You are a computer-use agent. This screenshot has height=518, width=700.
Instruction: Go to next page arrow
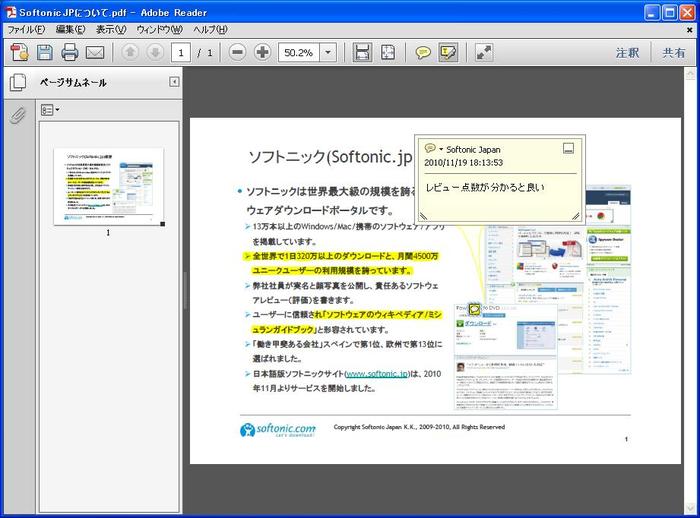coord(155,52)
